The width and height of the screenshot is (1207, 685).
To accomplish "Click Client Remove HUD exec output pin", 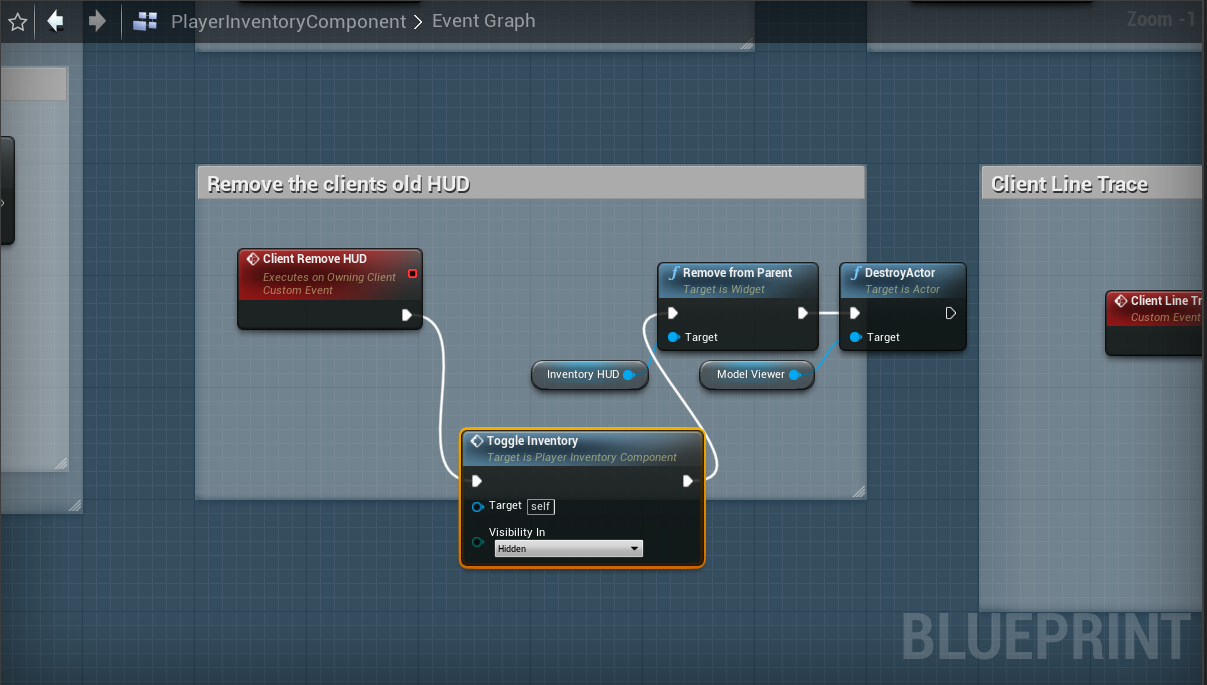I will pos(406,315).
